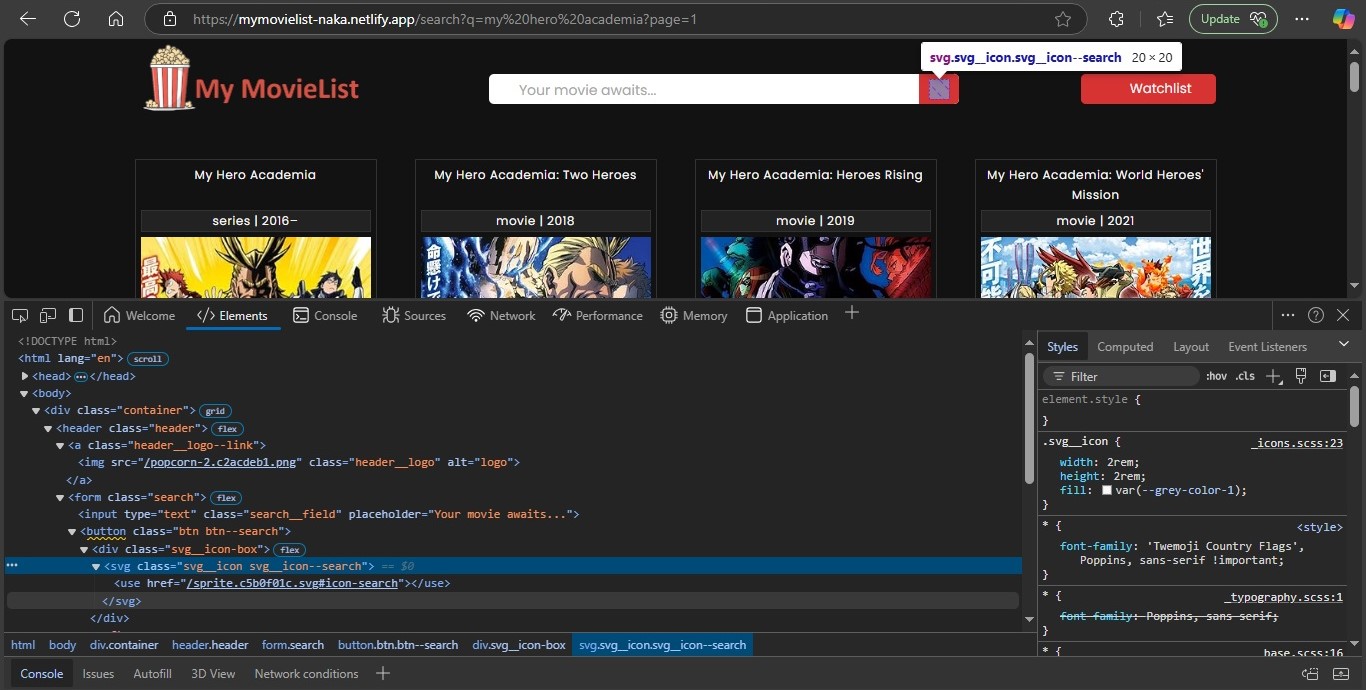This screenshot has height=690, width=1366.
Task: Add new style rule with plus icon
Action: point(1273,376)
